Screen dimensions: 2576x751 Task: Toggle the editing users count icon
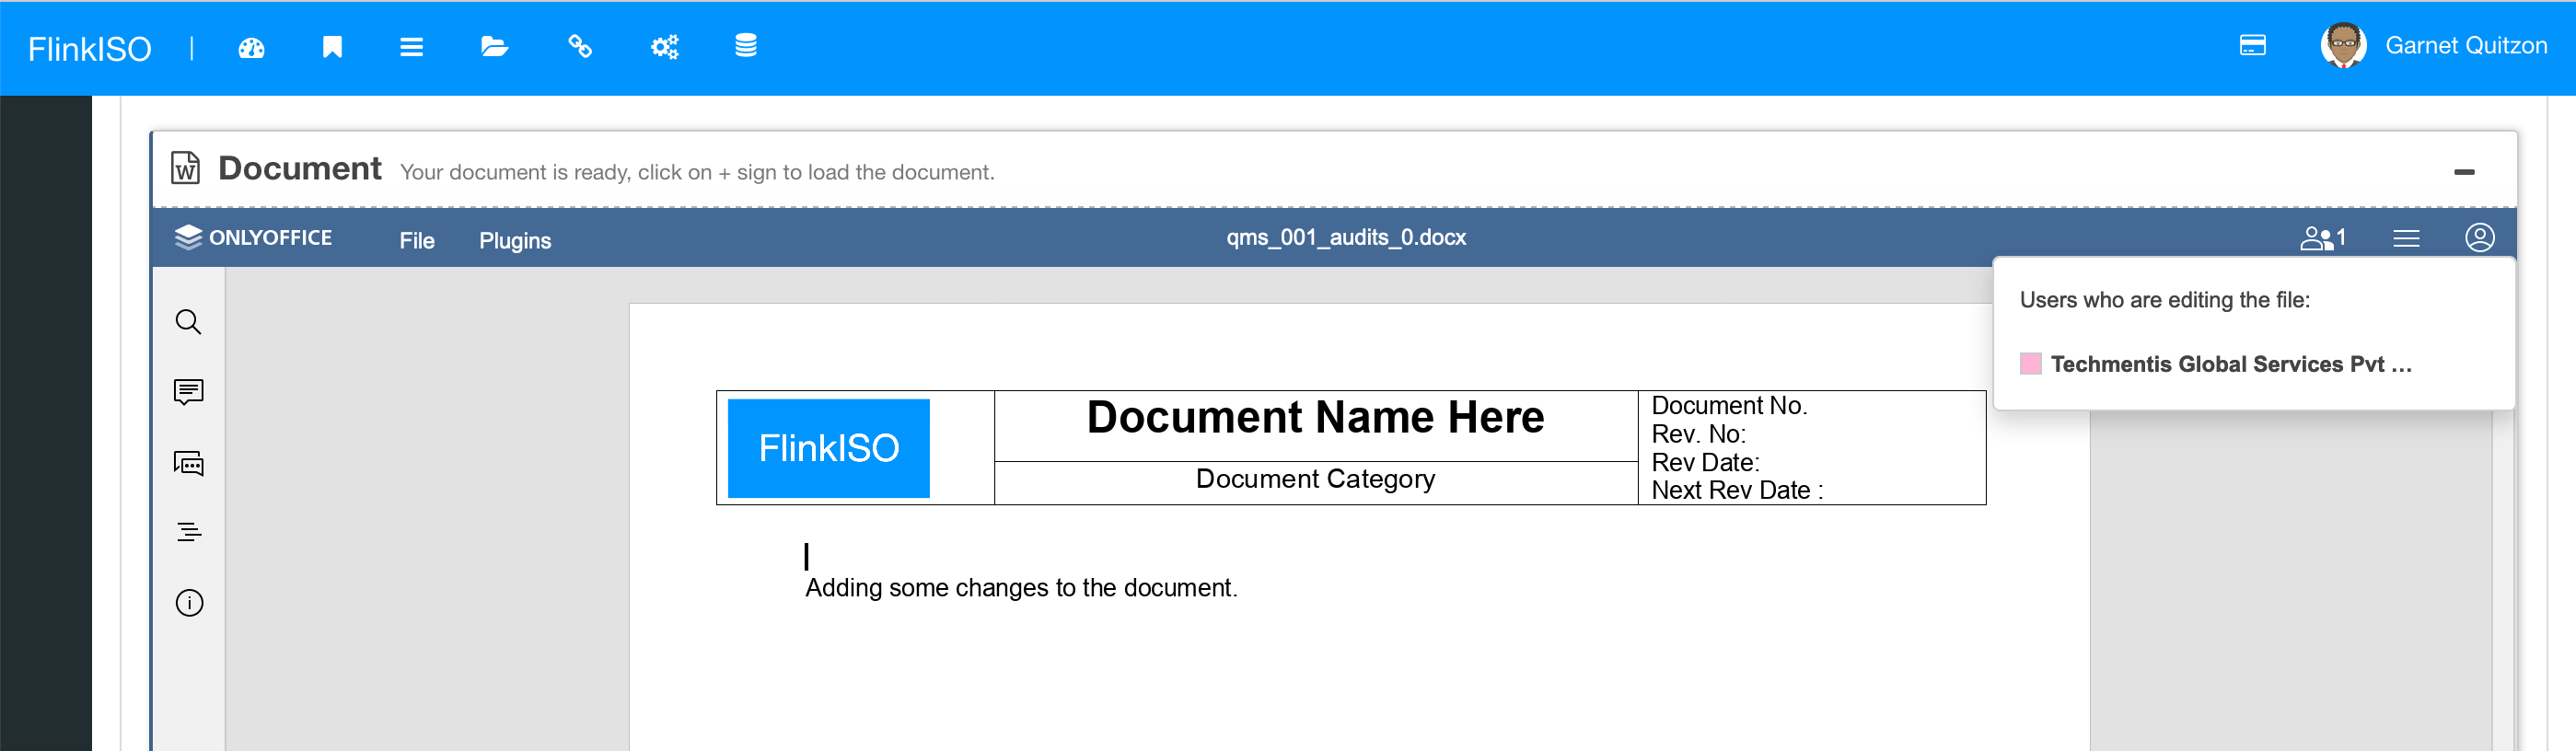click(x=2322, y=238)
